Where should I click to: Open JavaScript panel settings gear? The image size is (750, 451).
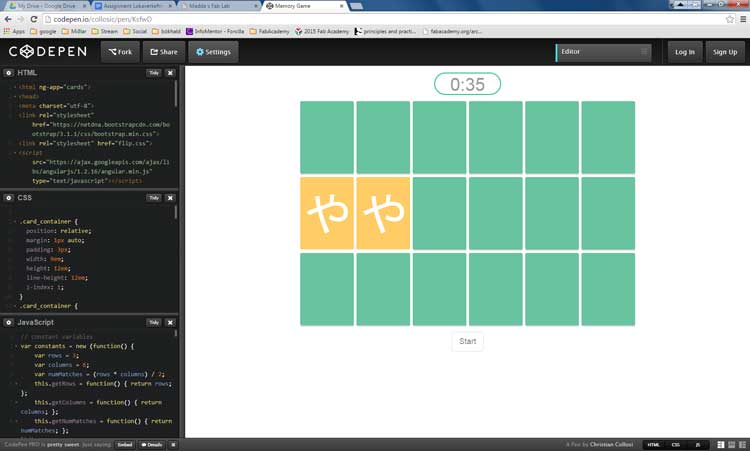tap(9, 322)
